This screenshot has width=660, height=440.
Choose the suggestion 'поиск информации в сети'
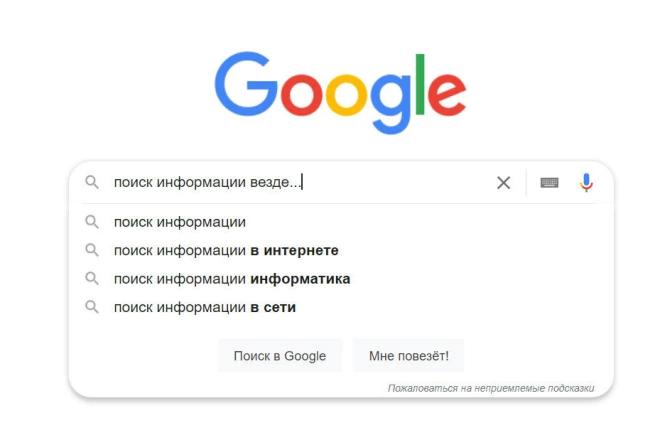(x=205, y=307)
